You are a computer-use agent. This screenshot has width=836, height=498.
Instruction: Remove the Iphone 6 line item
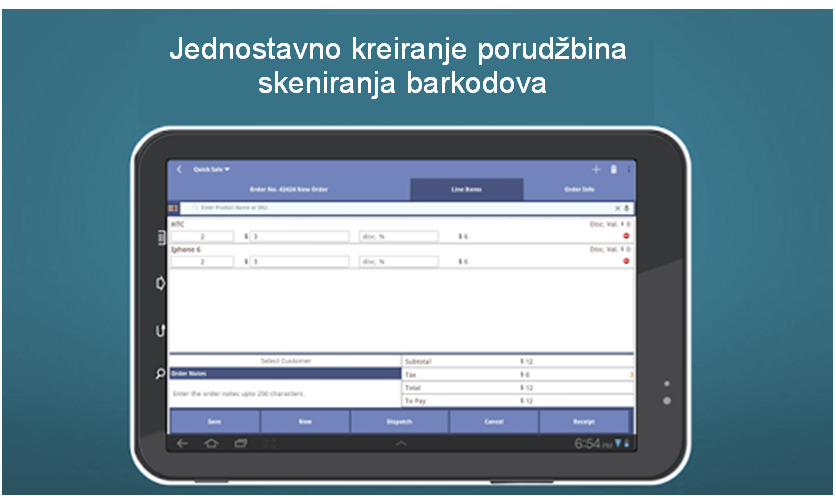click(x=627, y=260)
